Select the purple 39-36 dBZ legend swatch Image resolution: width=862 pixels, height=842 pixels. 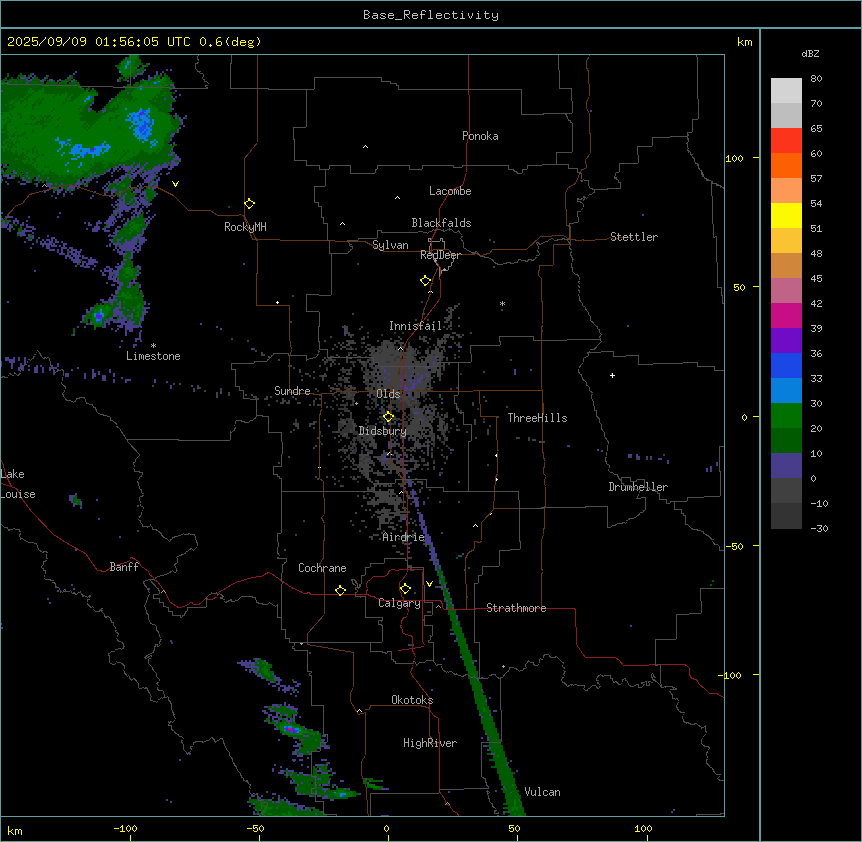[786, 341]
